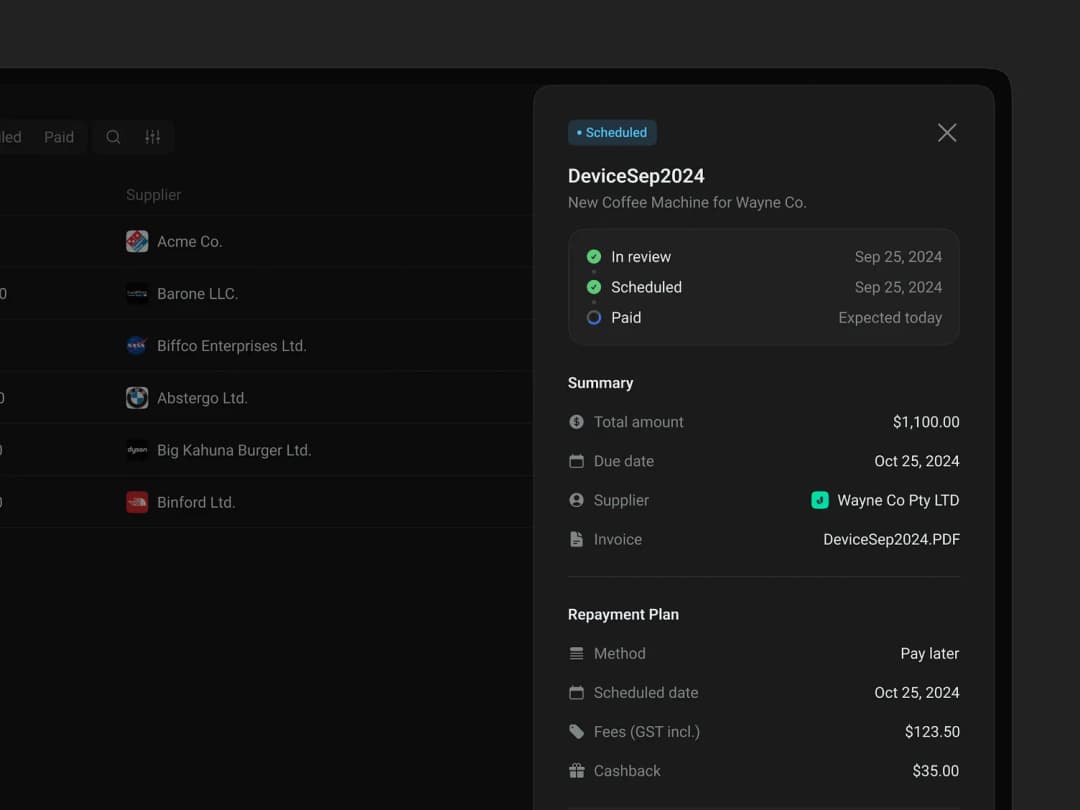Image resolution: width=1080 pixels, height=810 pixels.
Task: Close the DeviceSep2024 detail panel
Action: click(x=947, y=133)
